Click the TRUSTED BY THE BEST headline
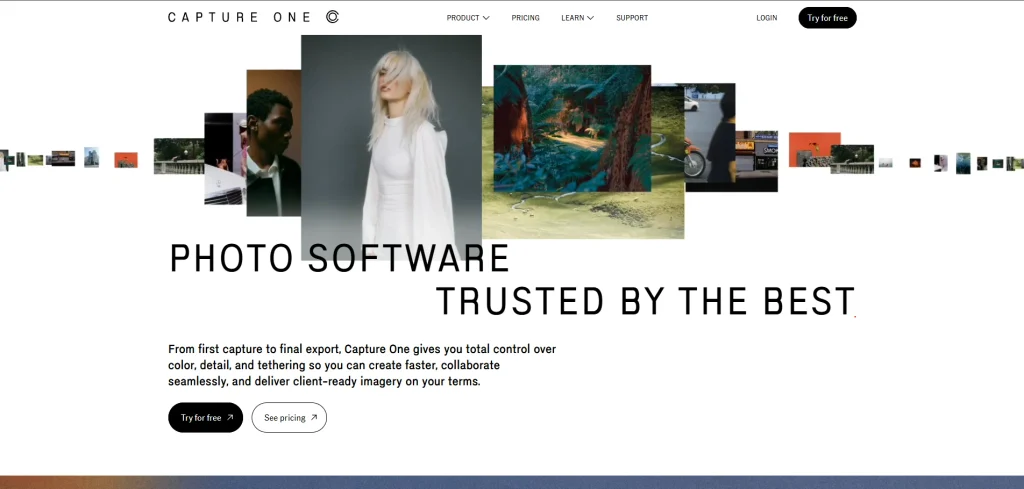 pos(645,301)
